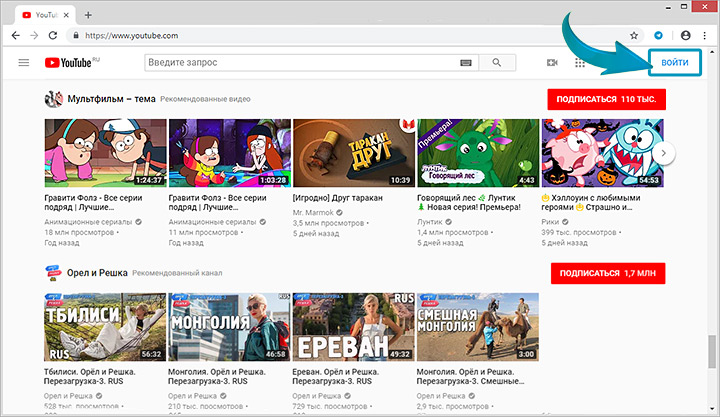The height and width of the screenshot is (417, 720).
Task: Close the YouTube browser tab
Action: [x=66, y=15]
